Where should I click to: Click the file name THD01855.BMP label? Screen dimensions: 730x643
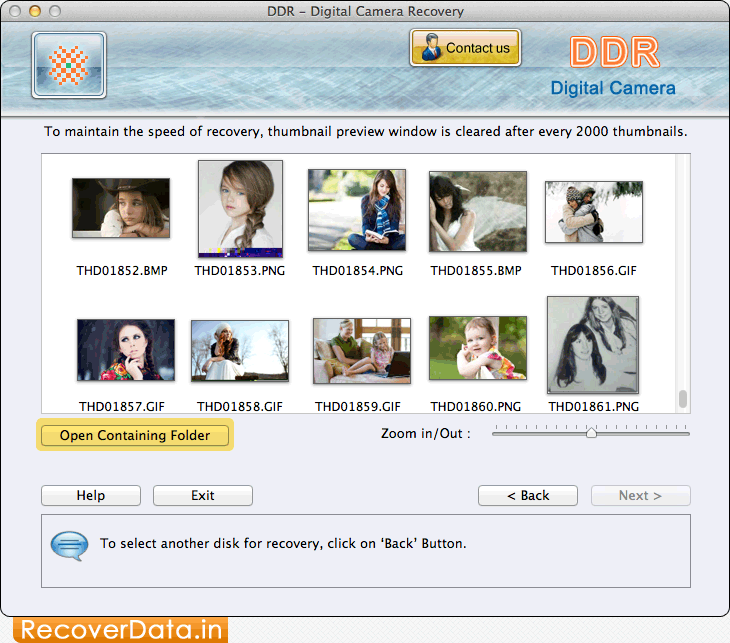pyautogui.click(x=476, y=271)
